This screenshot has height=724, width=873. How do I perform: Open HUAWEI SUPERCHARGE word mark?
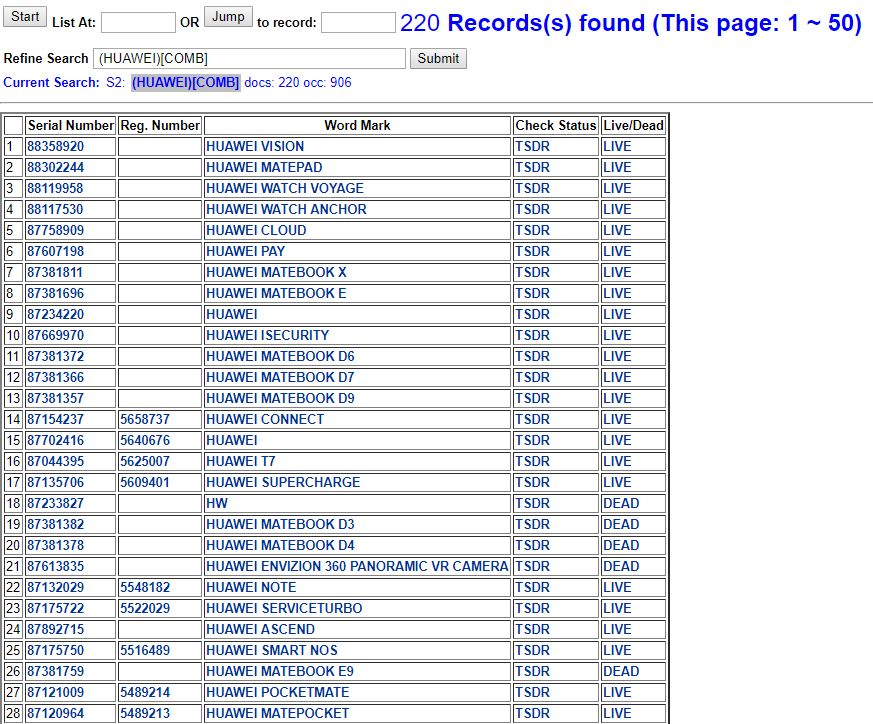283,482
